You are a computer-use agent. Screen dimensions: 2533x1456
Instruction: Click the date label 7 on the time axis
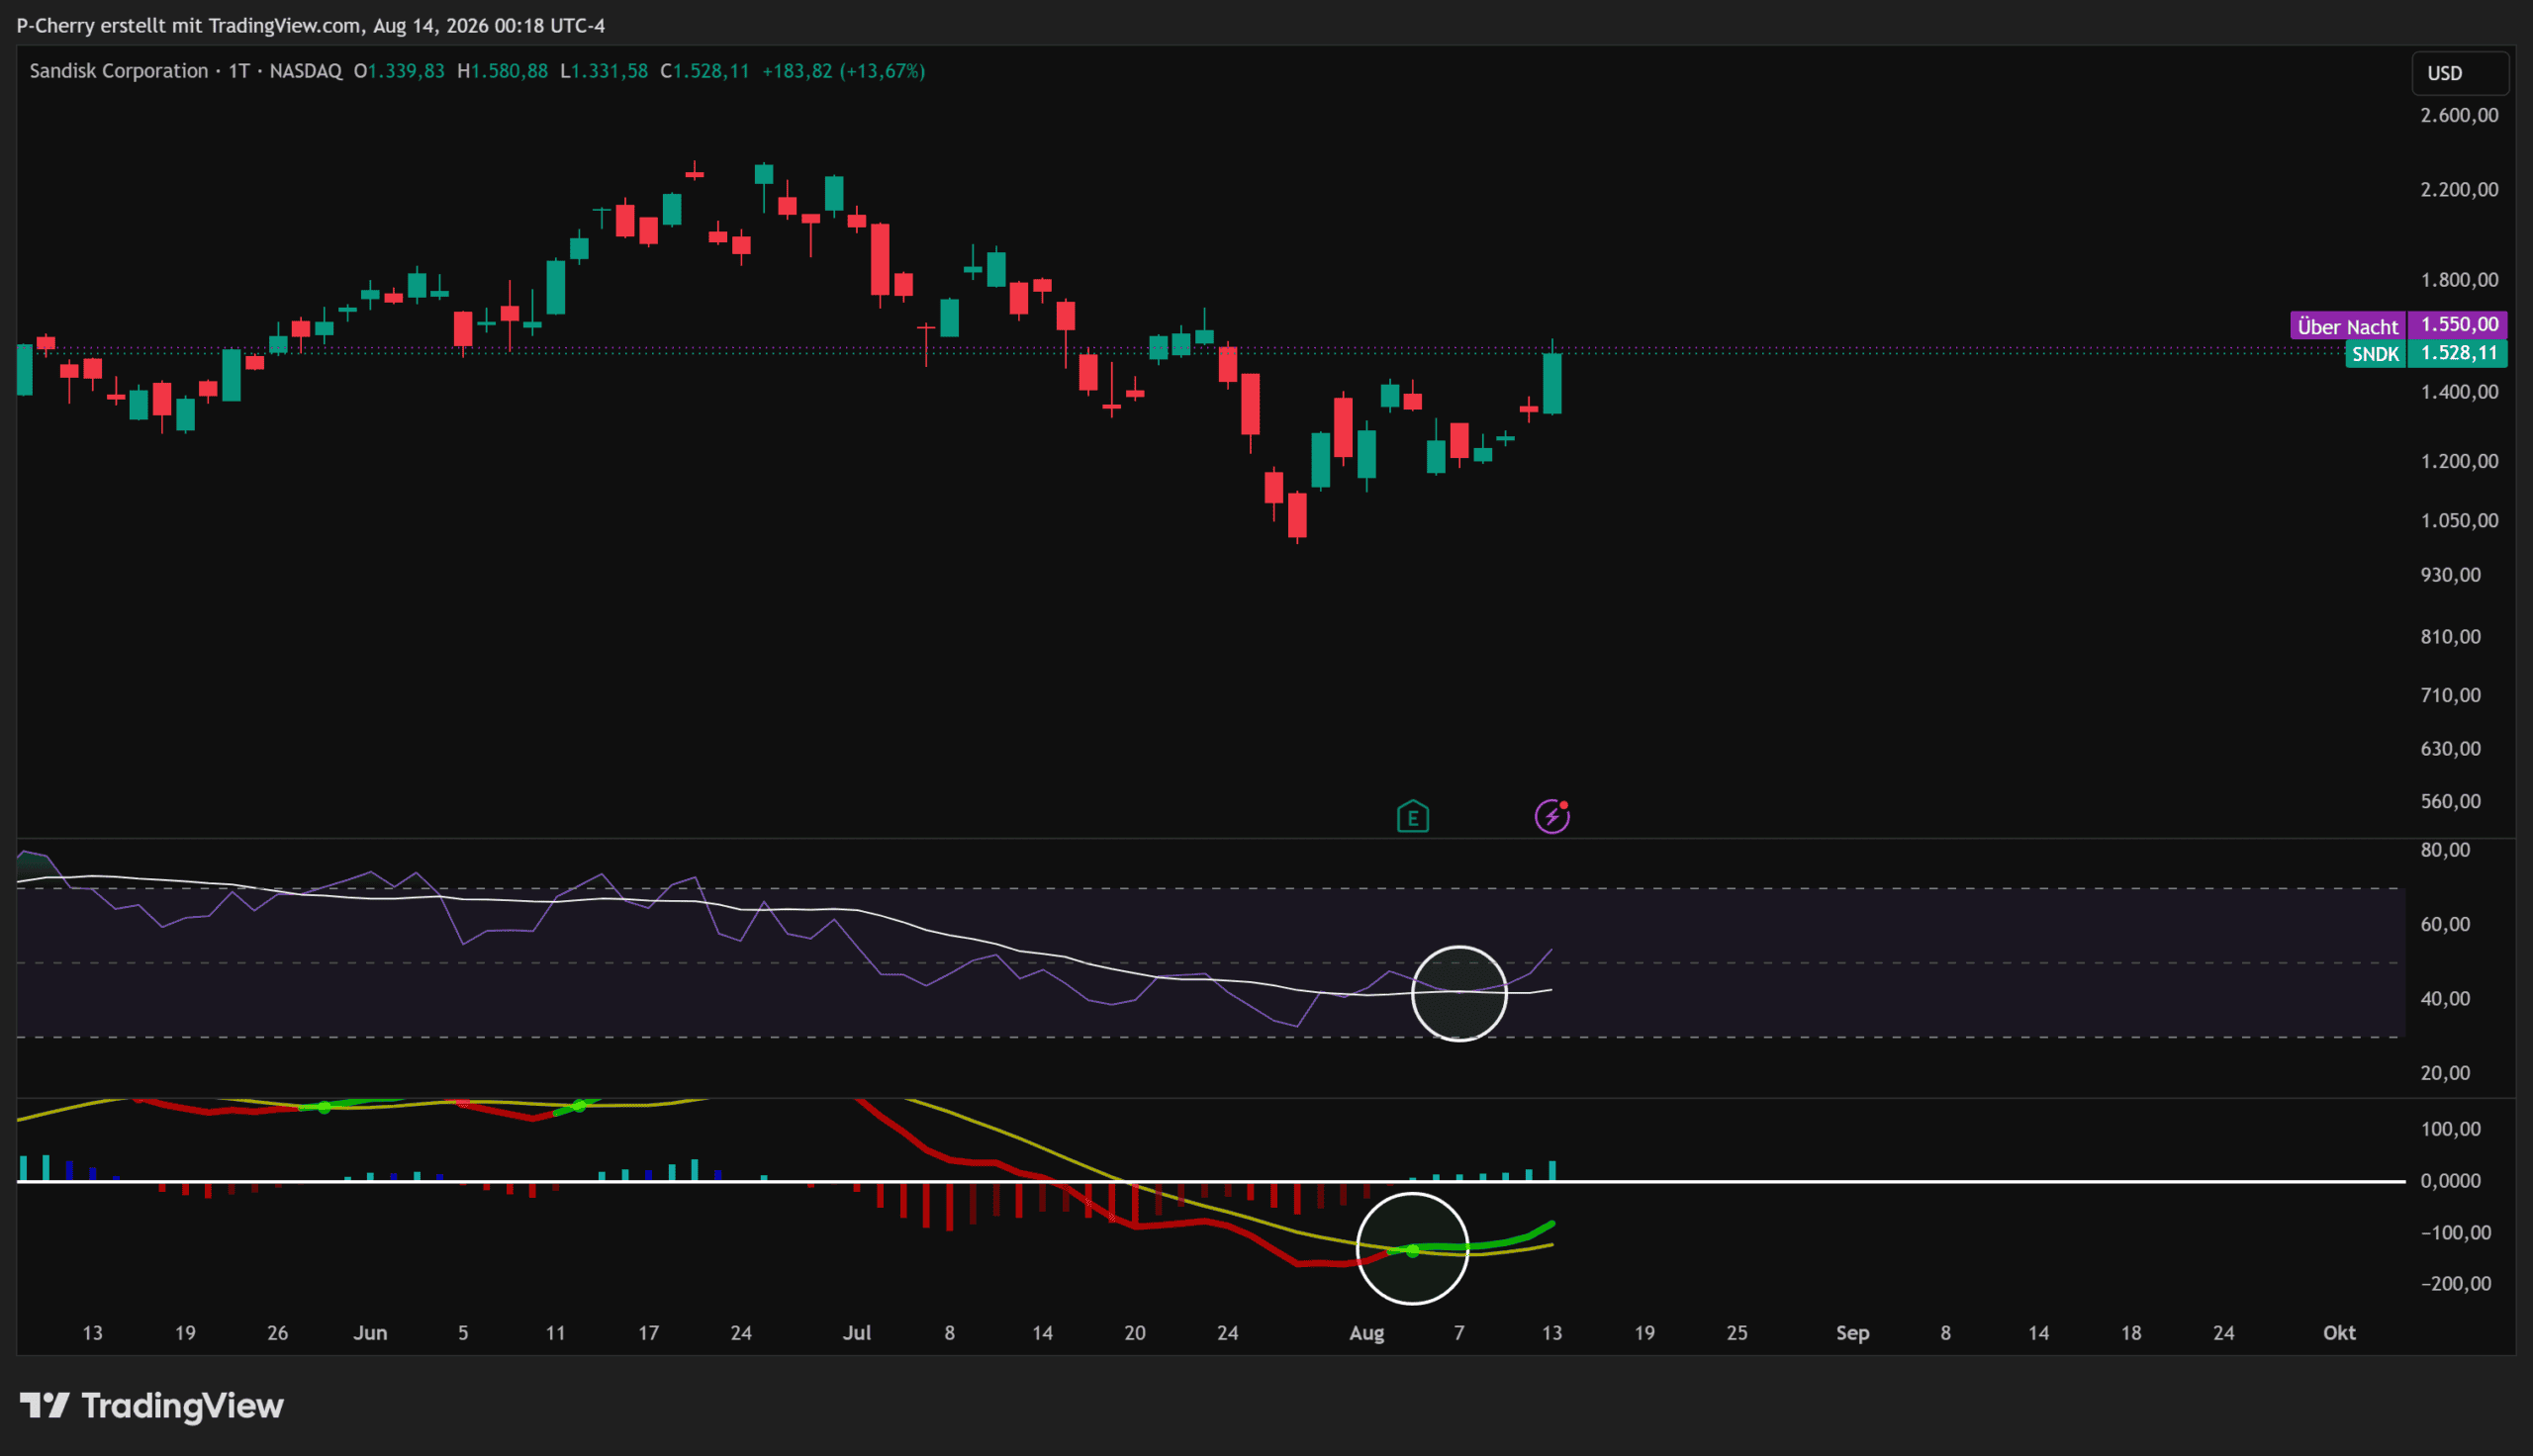(1459, 1333)
